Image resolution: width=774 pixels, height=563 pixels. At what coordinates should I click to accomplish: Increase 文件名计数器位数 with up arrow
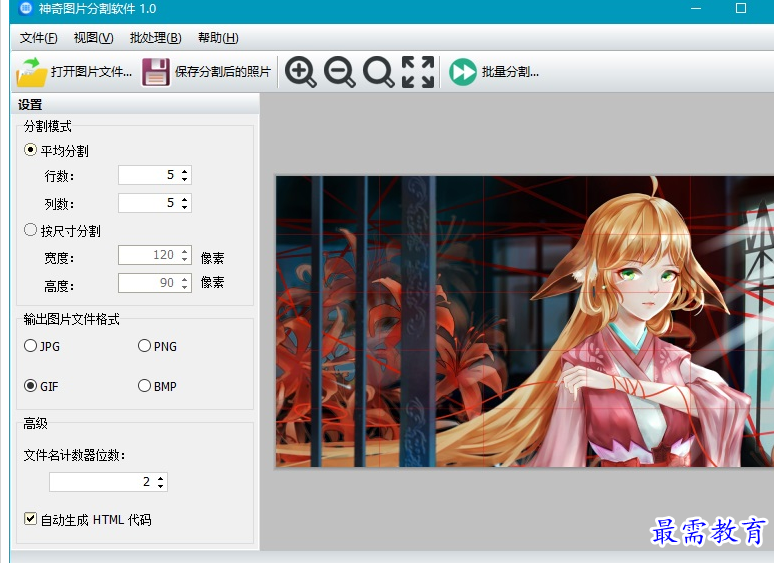pyautogui.click(x=160, y=478)
